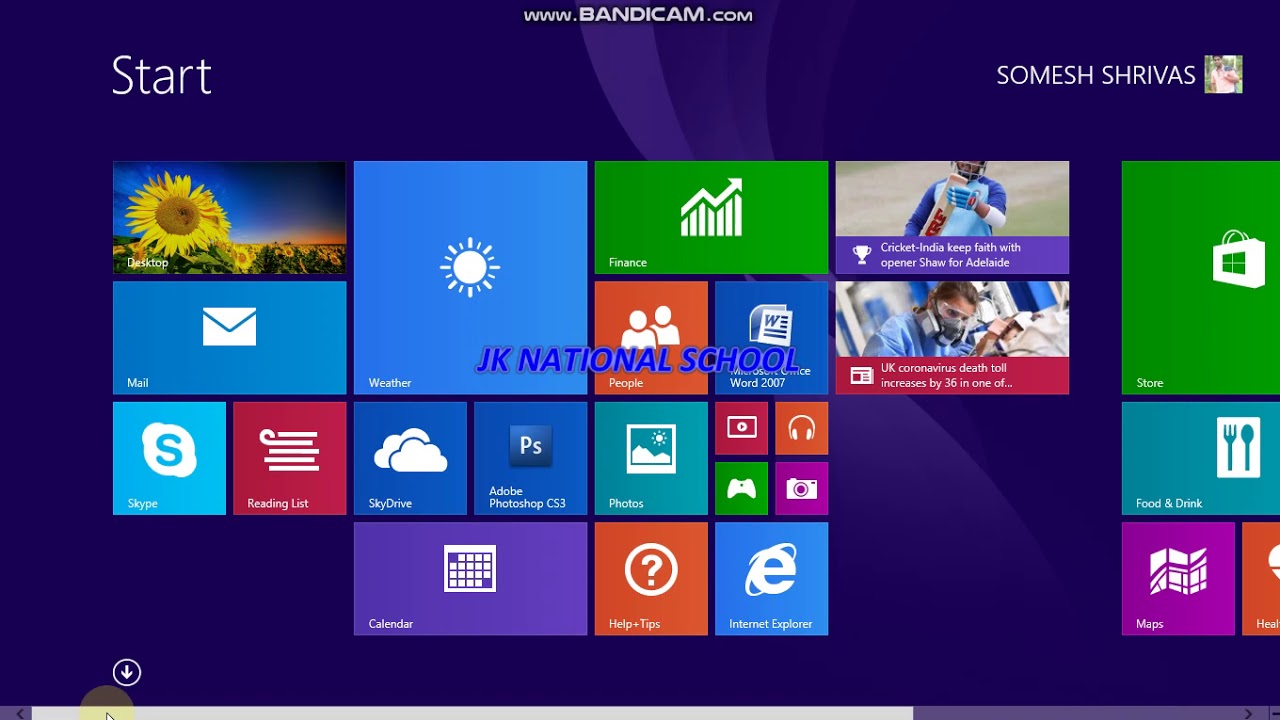The height and width of the screenshot is (720, 1280).
Task: Open the small Games controller tile
Action: pyautogui.click(x=742, y=489)
